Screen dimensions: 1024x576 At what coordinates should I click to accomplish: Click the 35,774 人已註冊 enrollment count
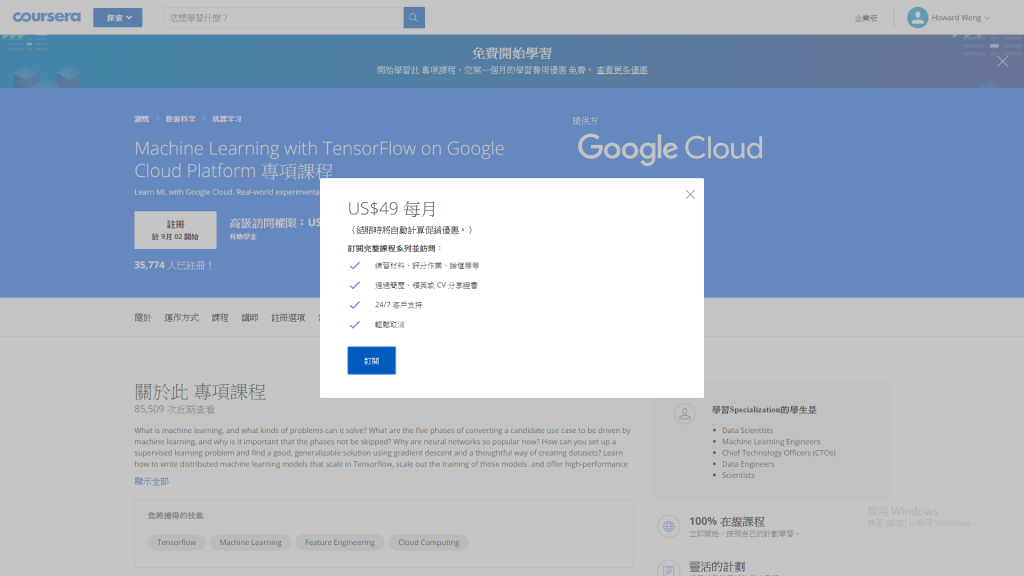click(x=174, y=265)
